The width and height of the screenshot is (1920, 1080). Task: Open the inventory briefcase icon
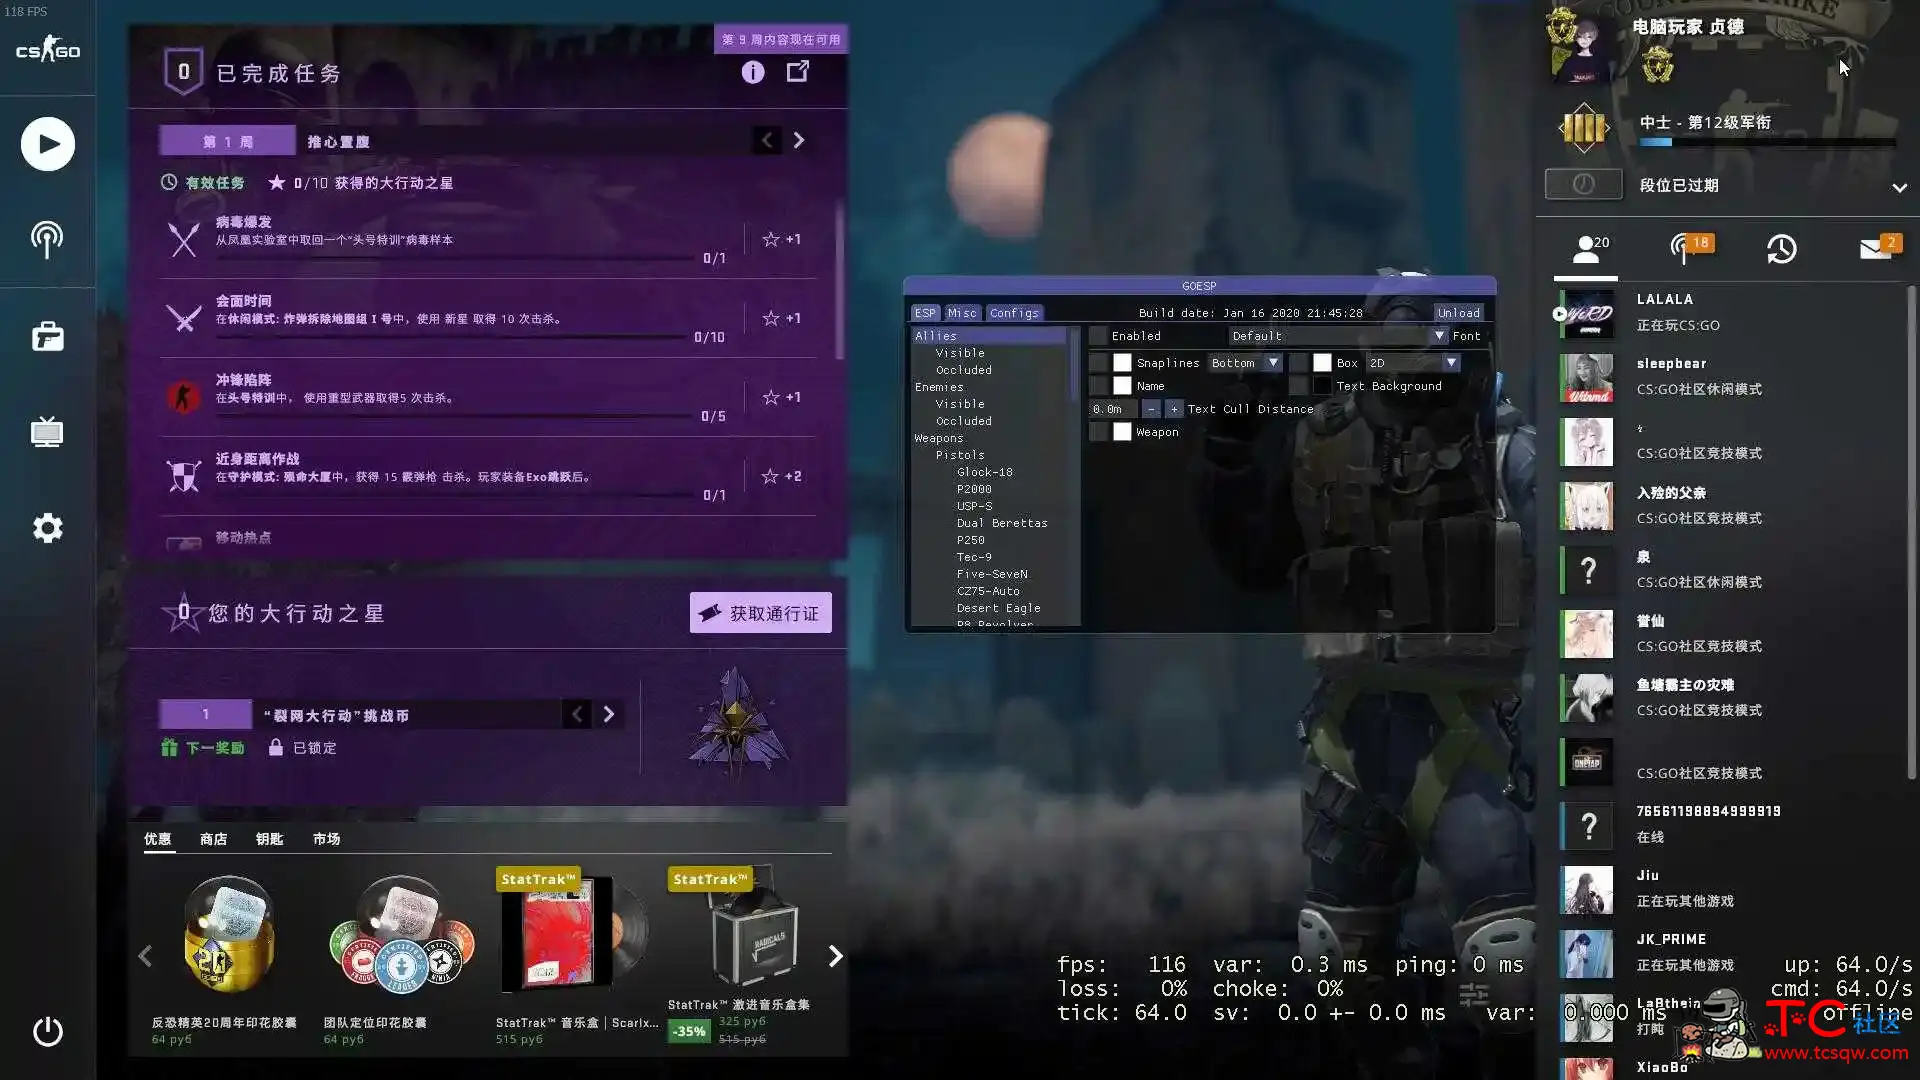click(47, 336)
